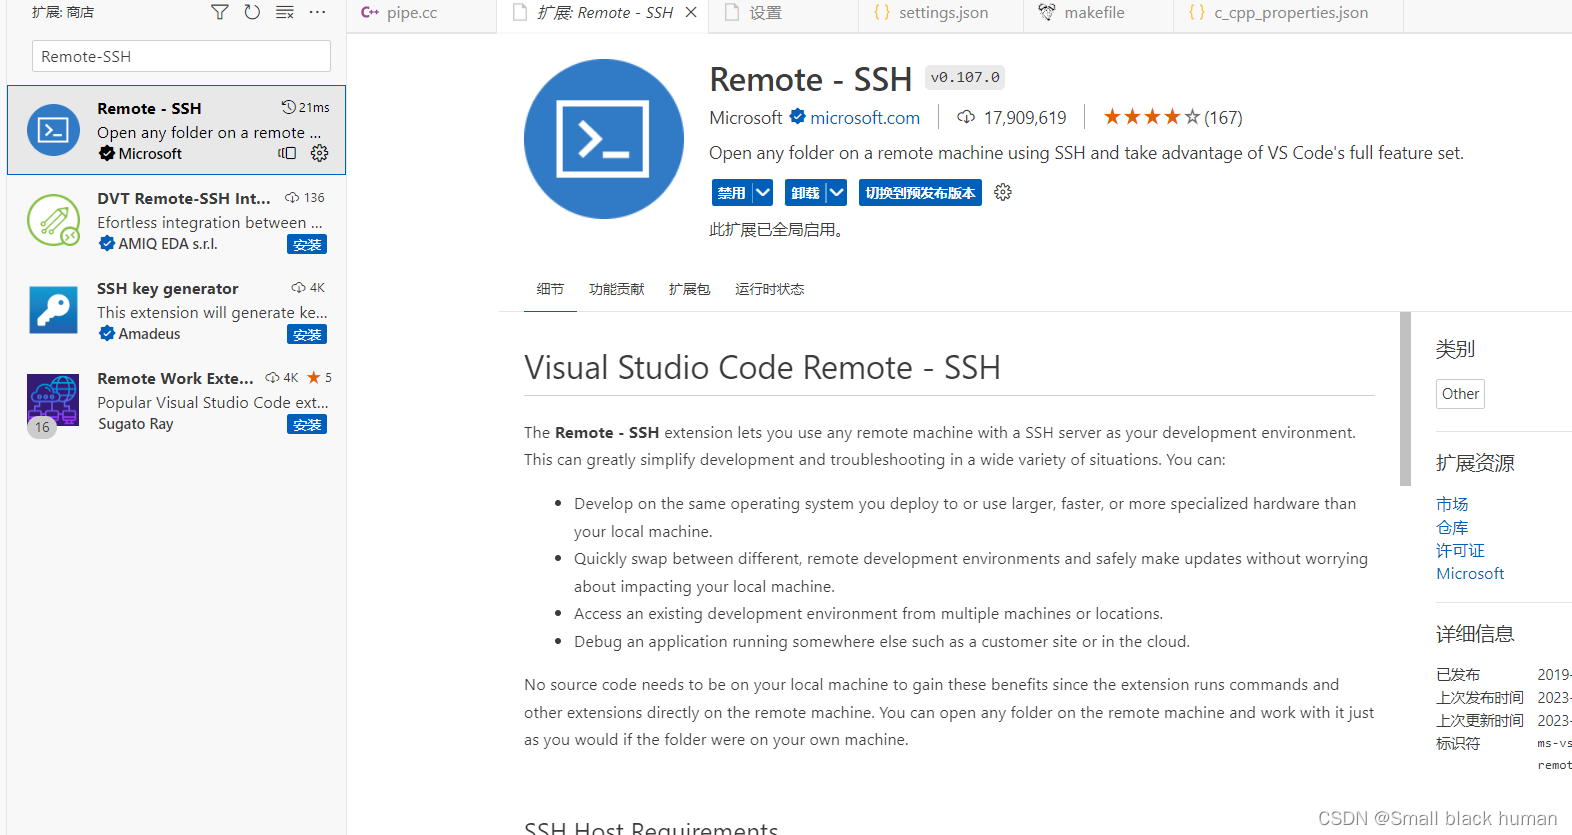Install the DVT Remote-SSH Integration extension
1572x835 pixels.
307,245
